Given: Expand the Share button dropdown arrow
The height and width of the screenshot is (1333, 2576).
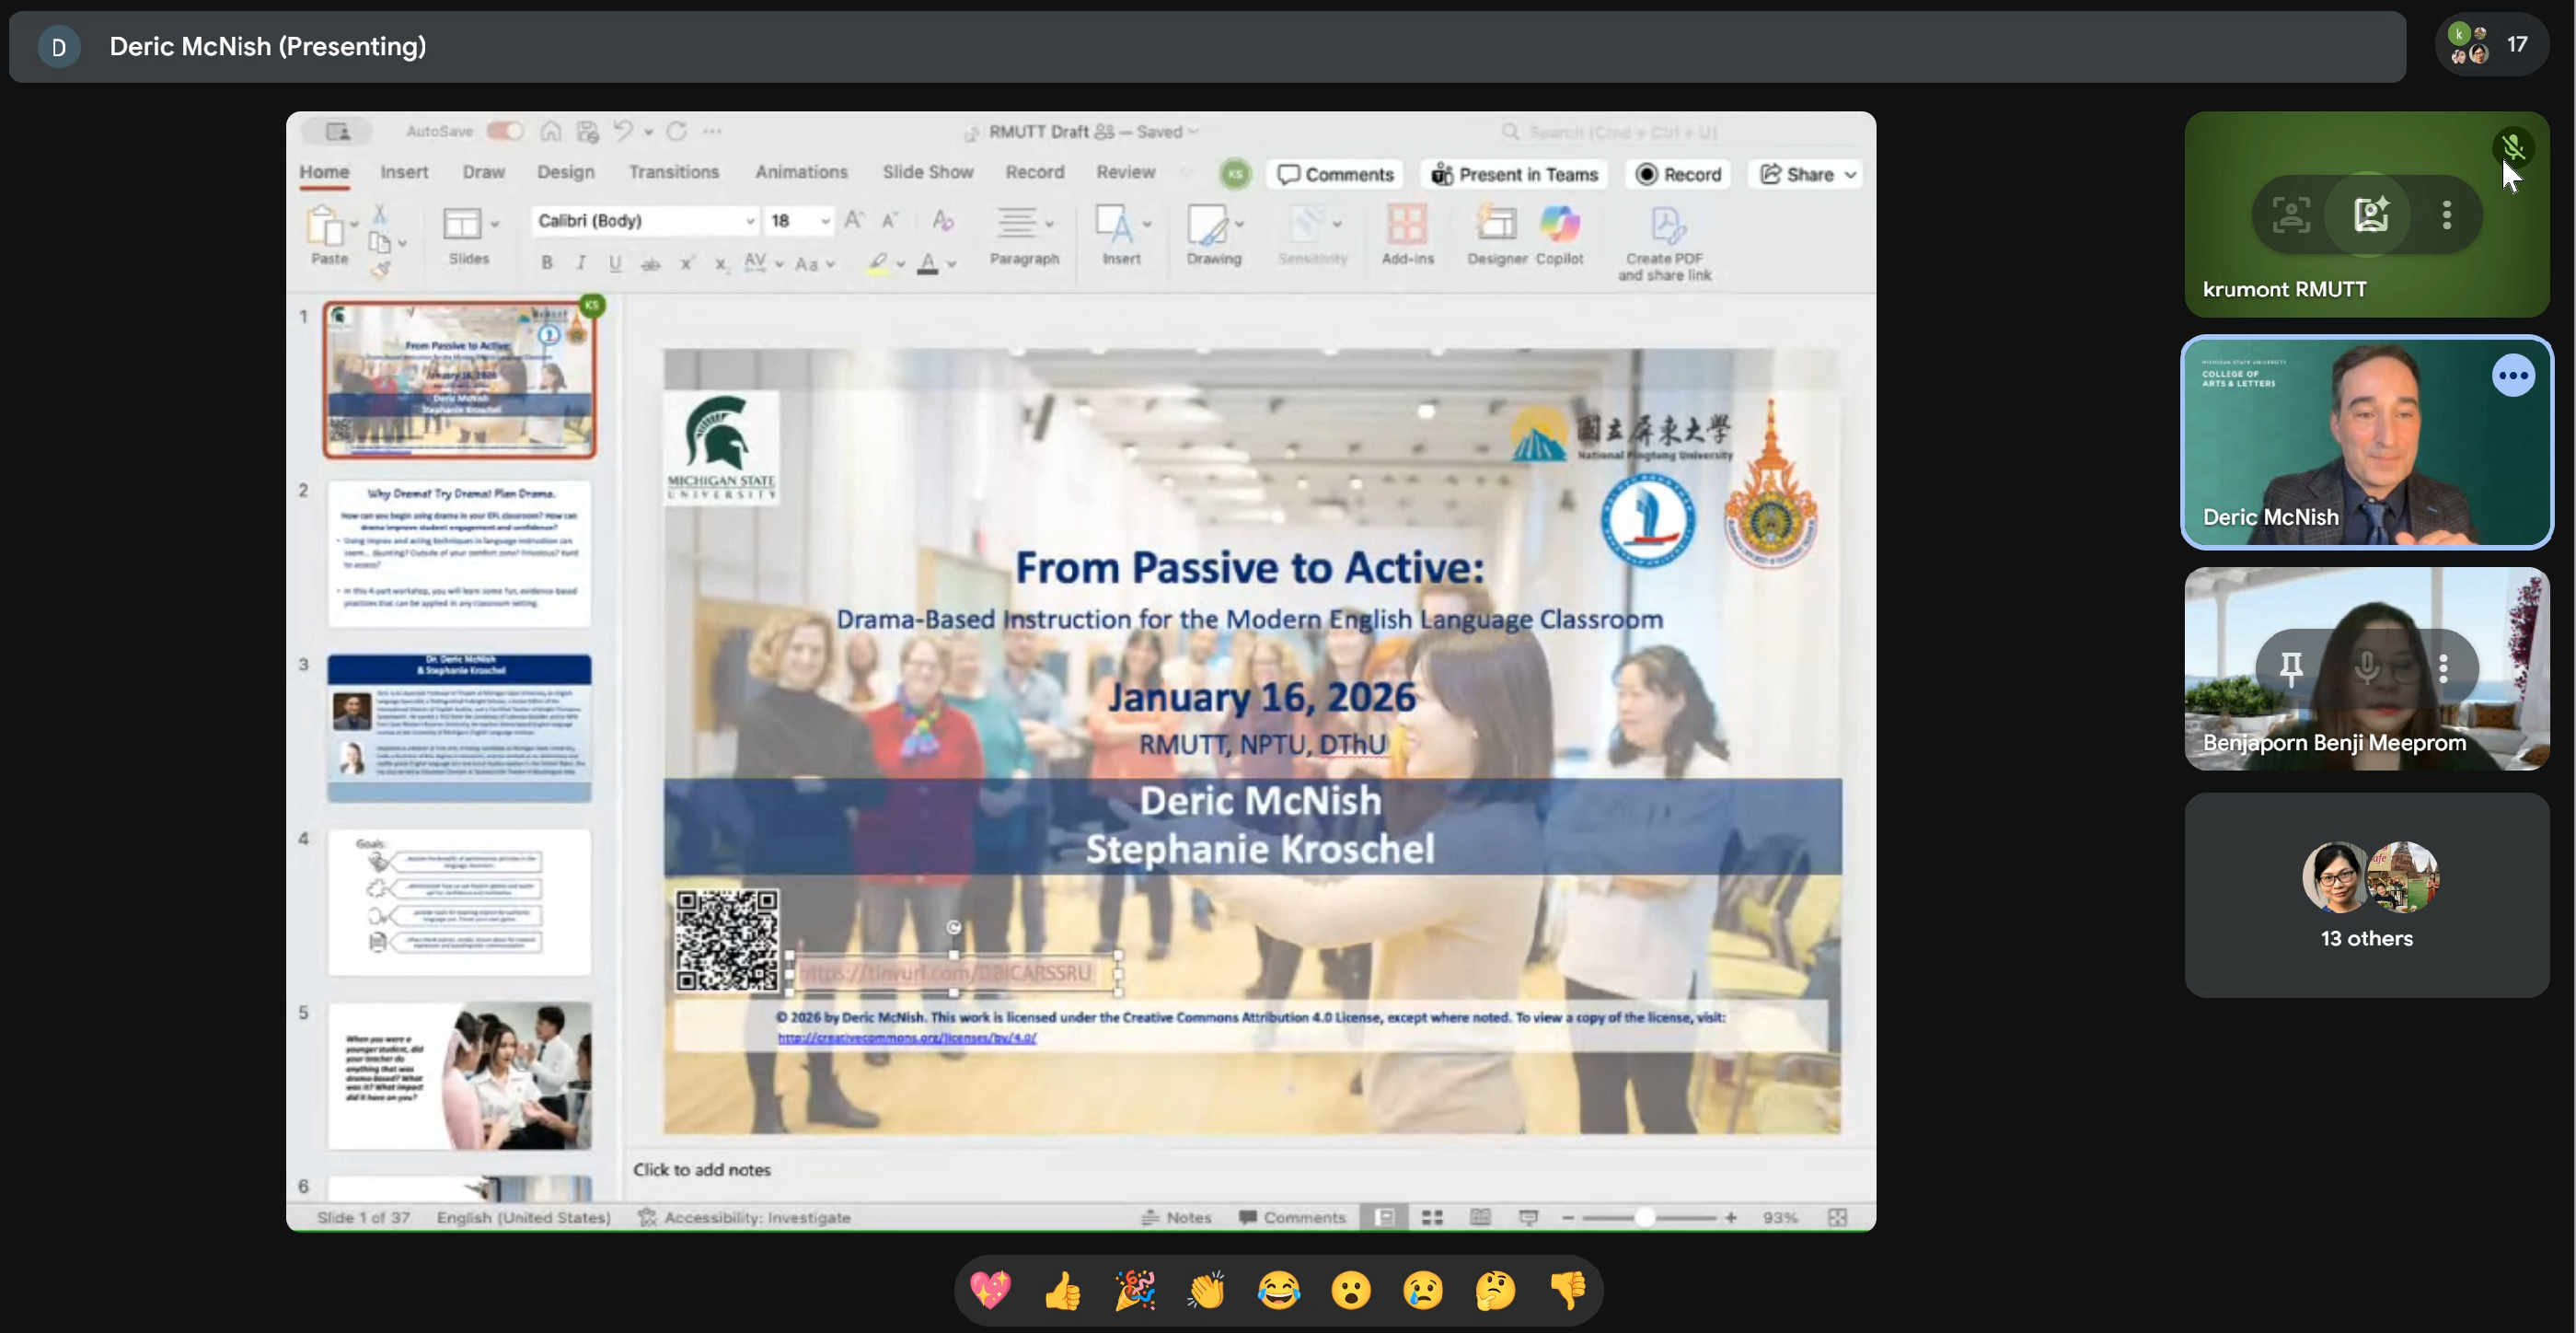Looking at the screenshot, I should 1850,175.
